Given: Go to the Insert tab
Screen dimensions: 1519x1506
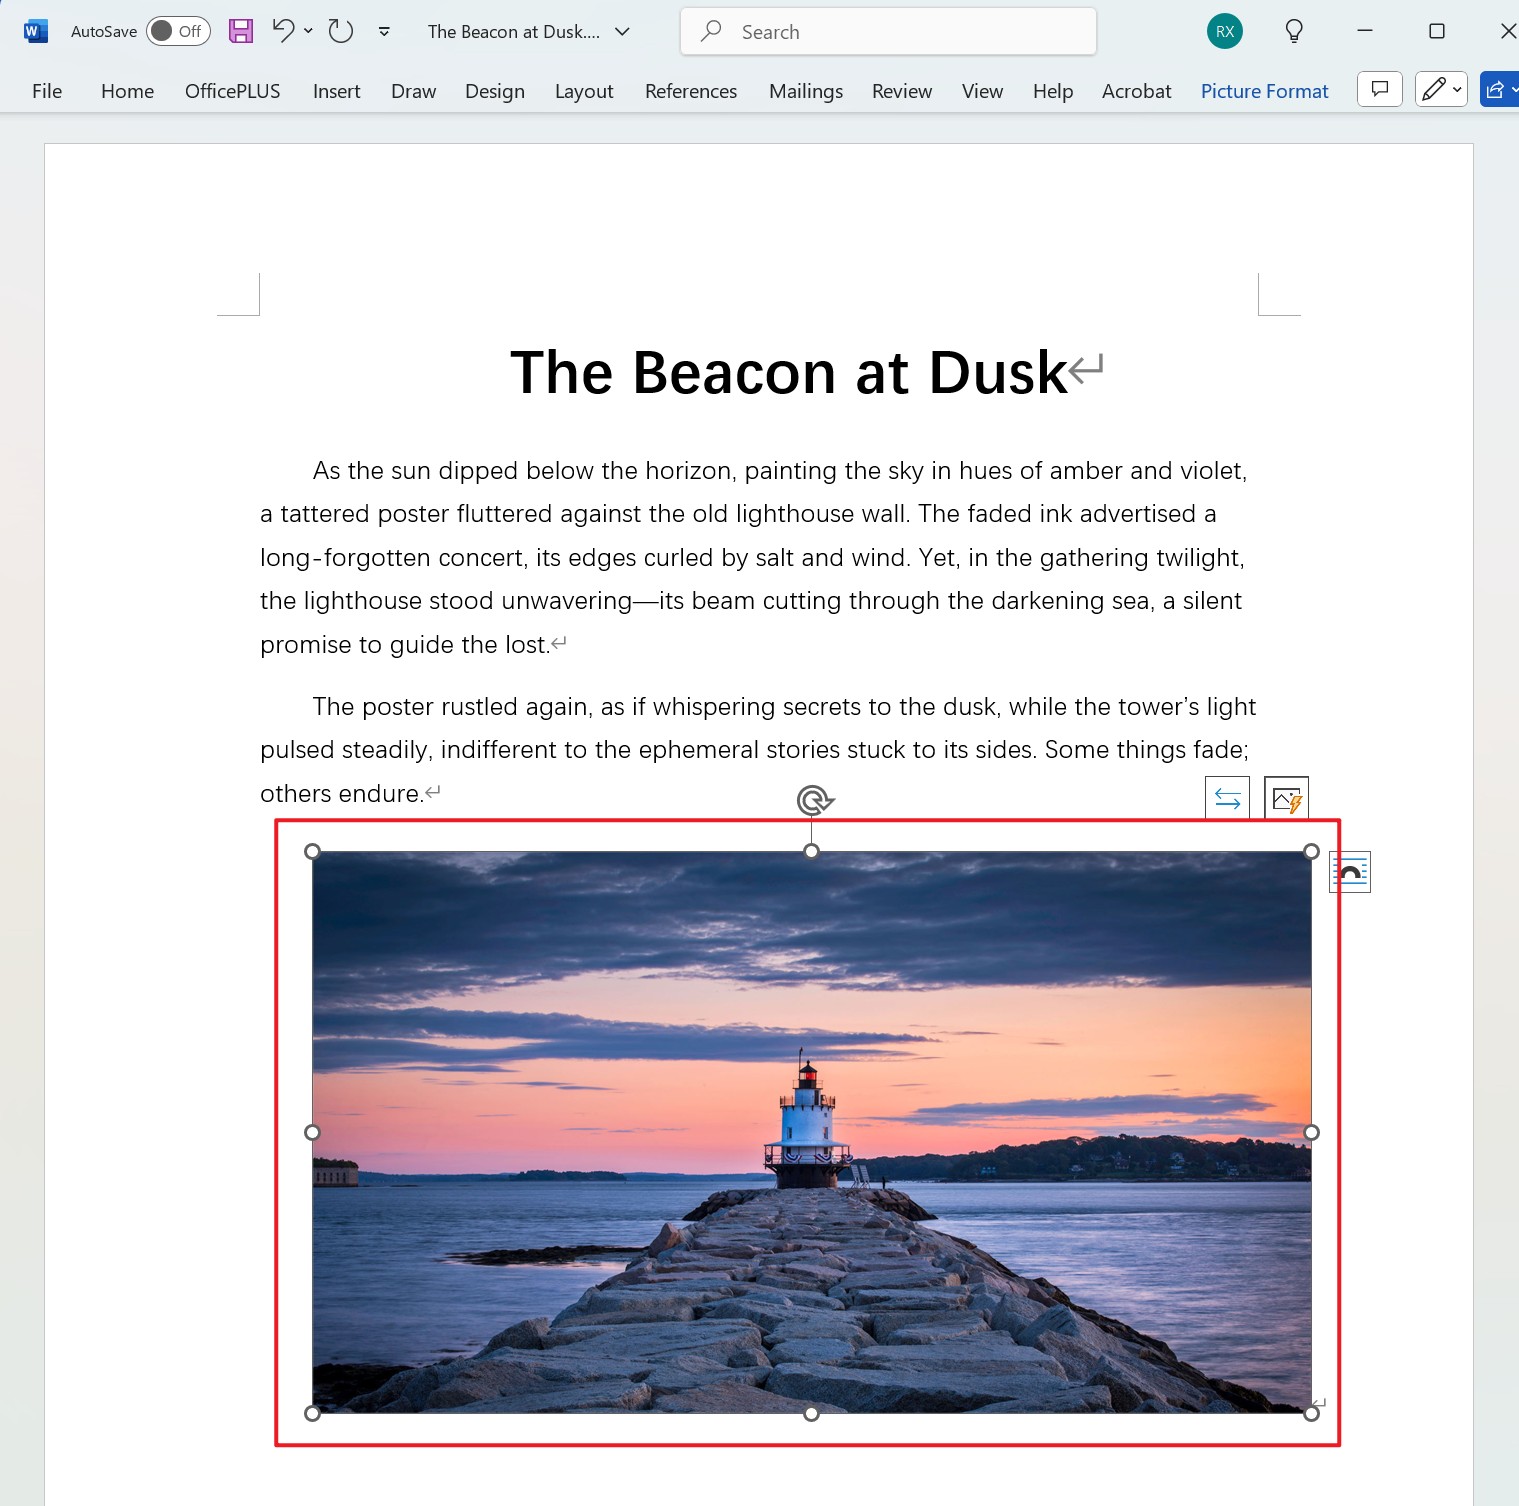Looking at the screenshot, I should 336,91.
